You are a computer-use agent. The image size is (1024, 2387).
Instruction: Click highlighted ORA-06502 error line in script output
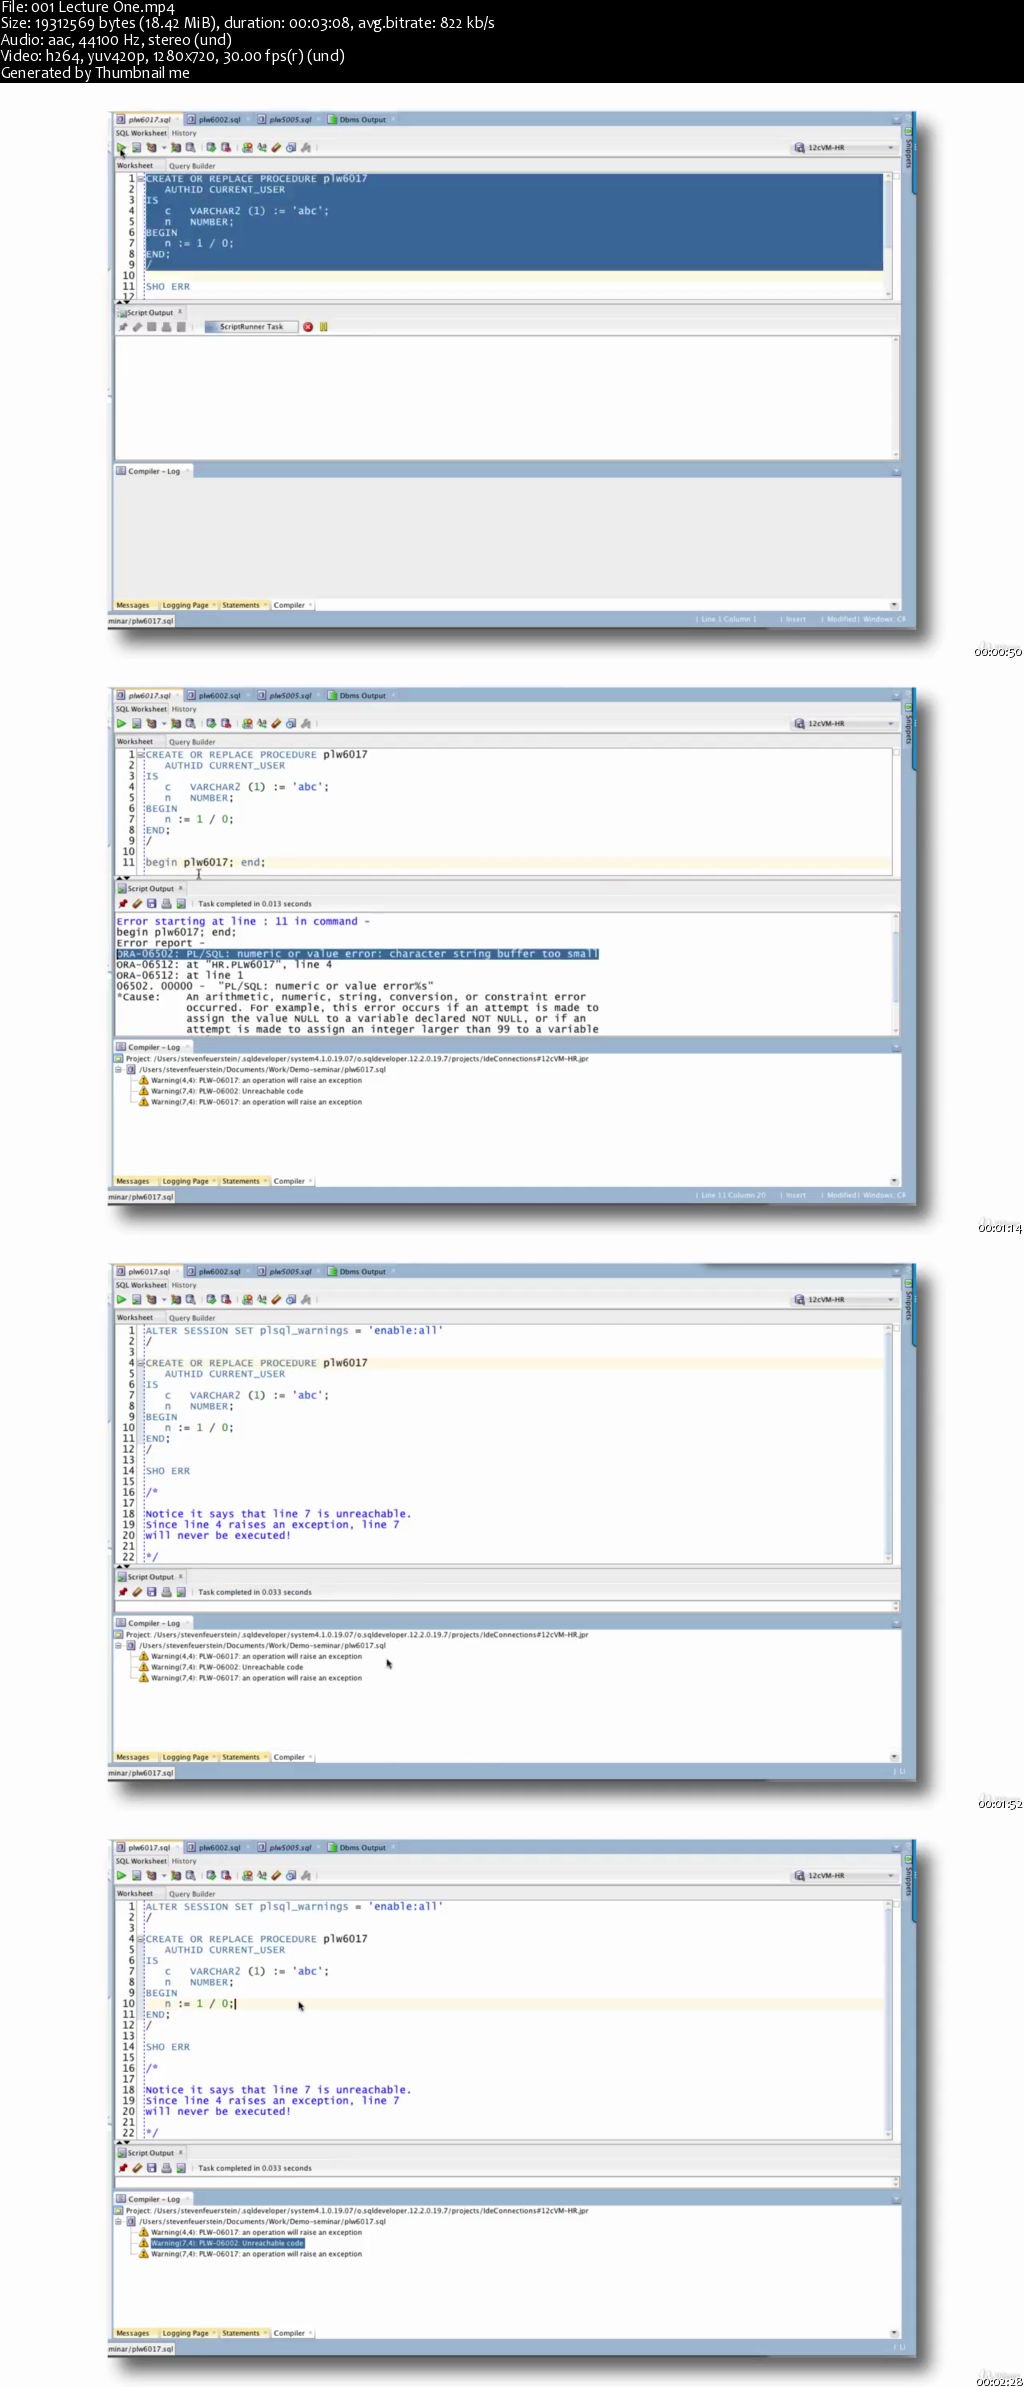pyautogui.click(x=357, y=954)
